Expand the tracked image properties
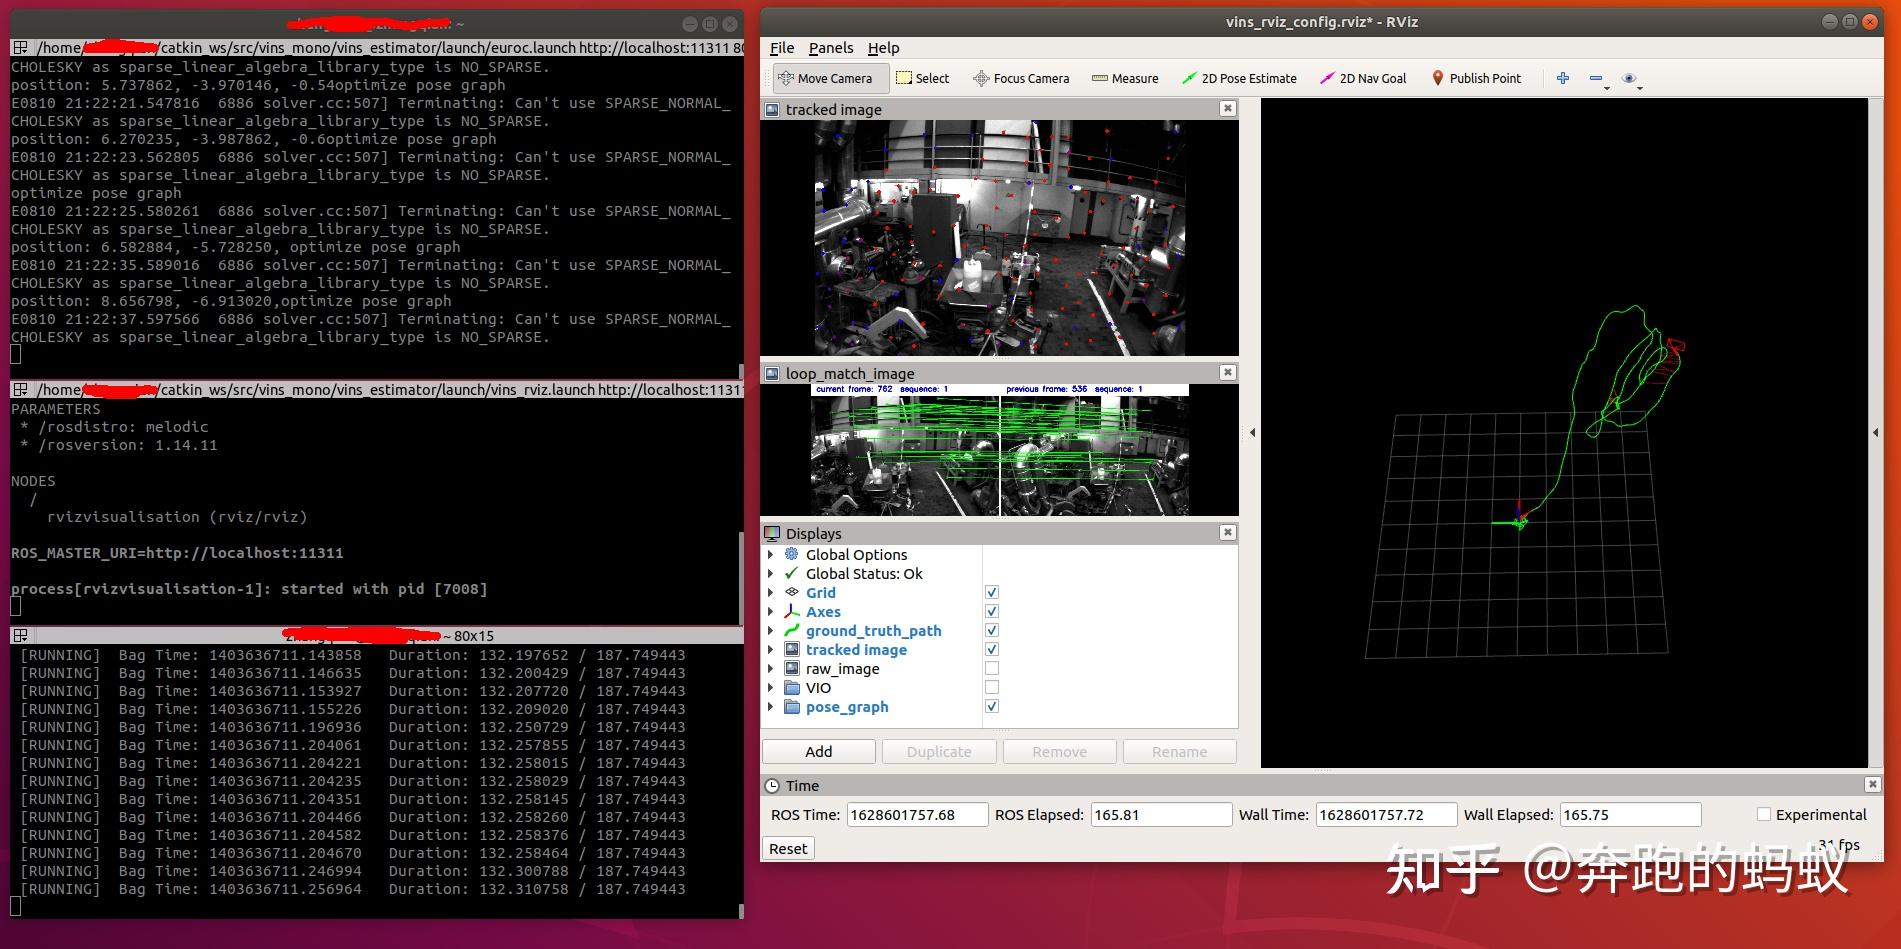Screen dimensions: 1901x949 [770, 649]
